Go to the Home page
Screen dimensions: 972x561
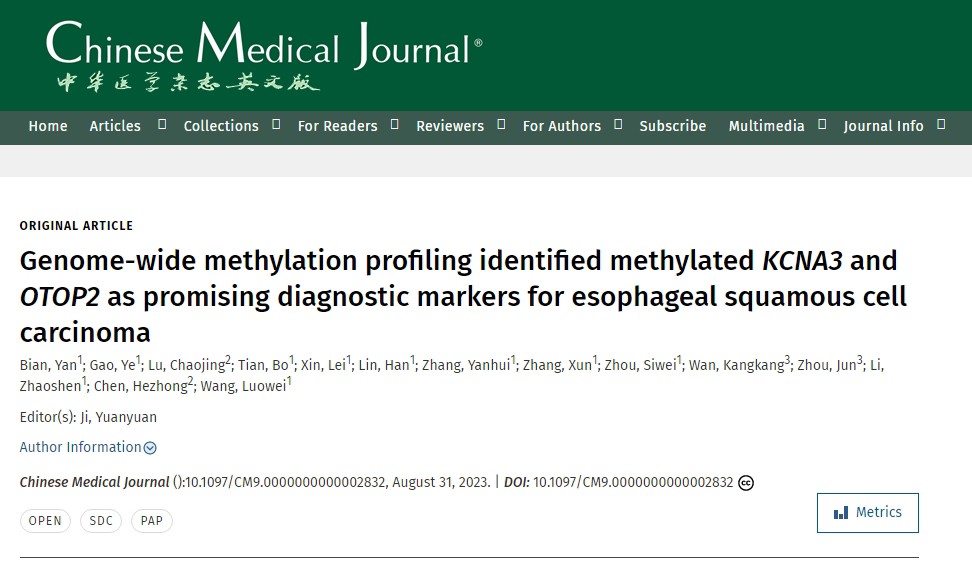pos(48,126)
